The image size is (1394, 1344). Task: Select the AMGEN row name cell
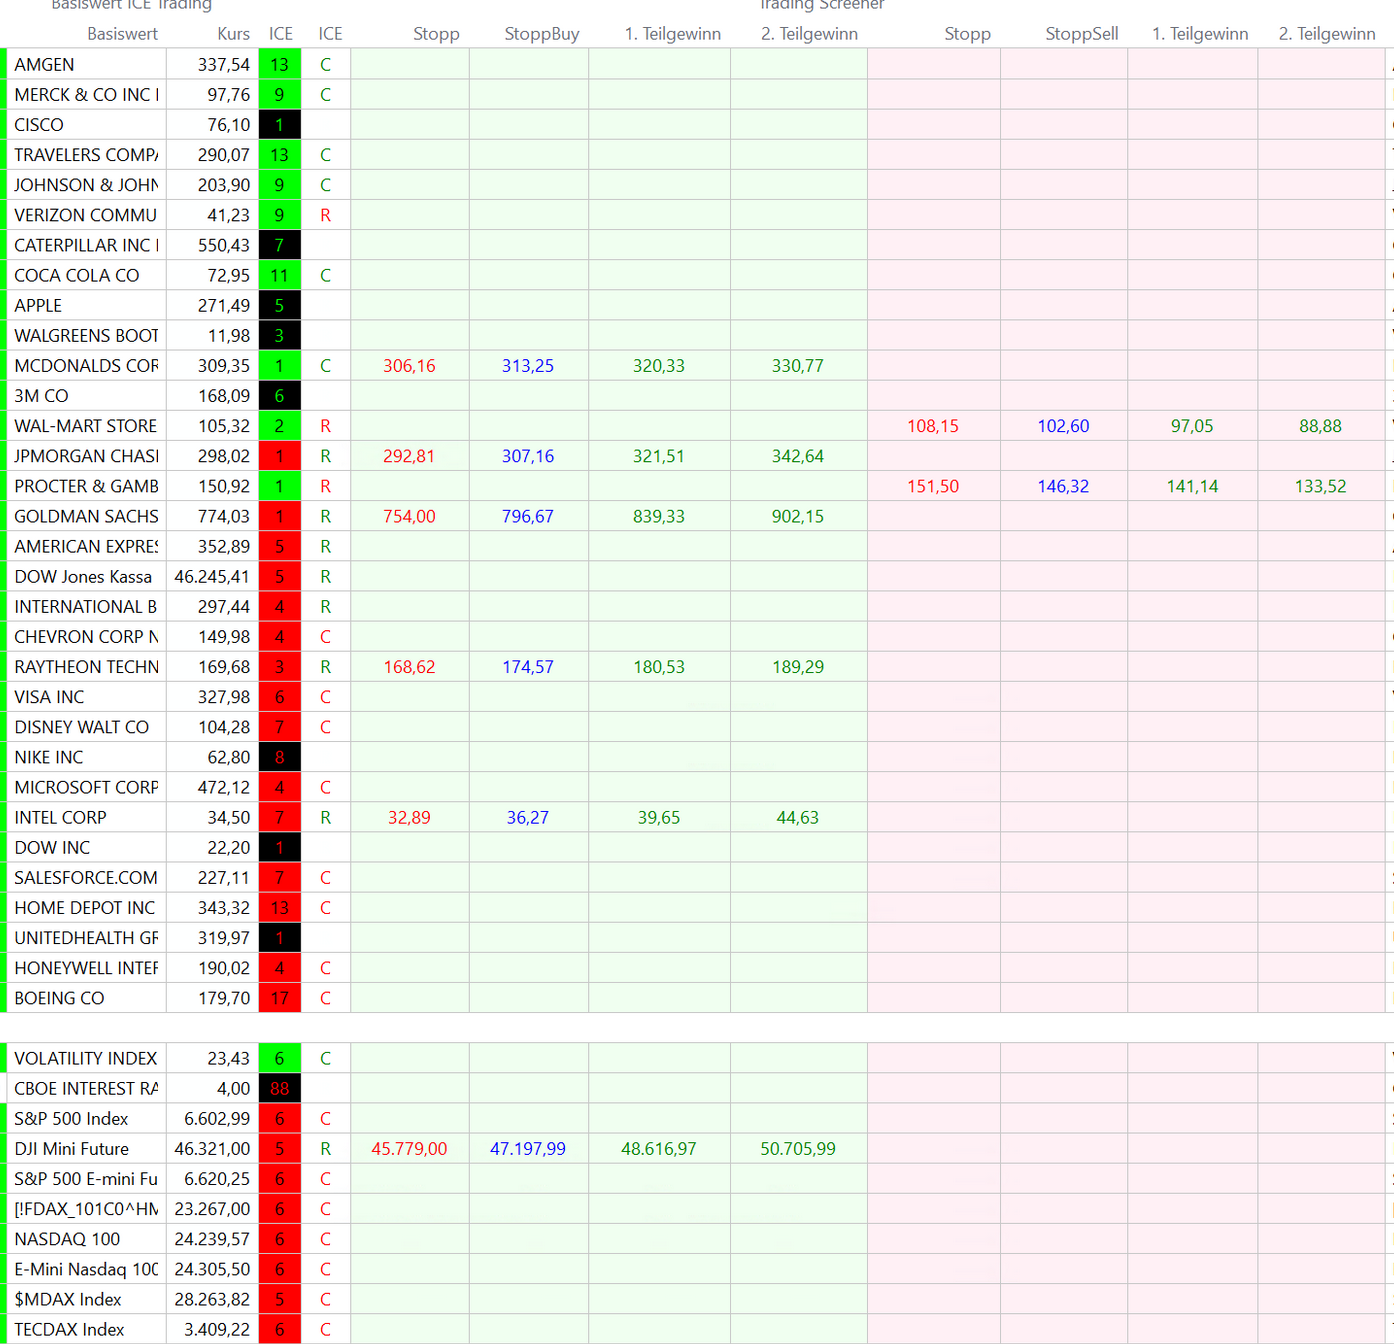pos(86,65)
